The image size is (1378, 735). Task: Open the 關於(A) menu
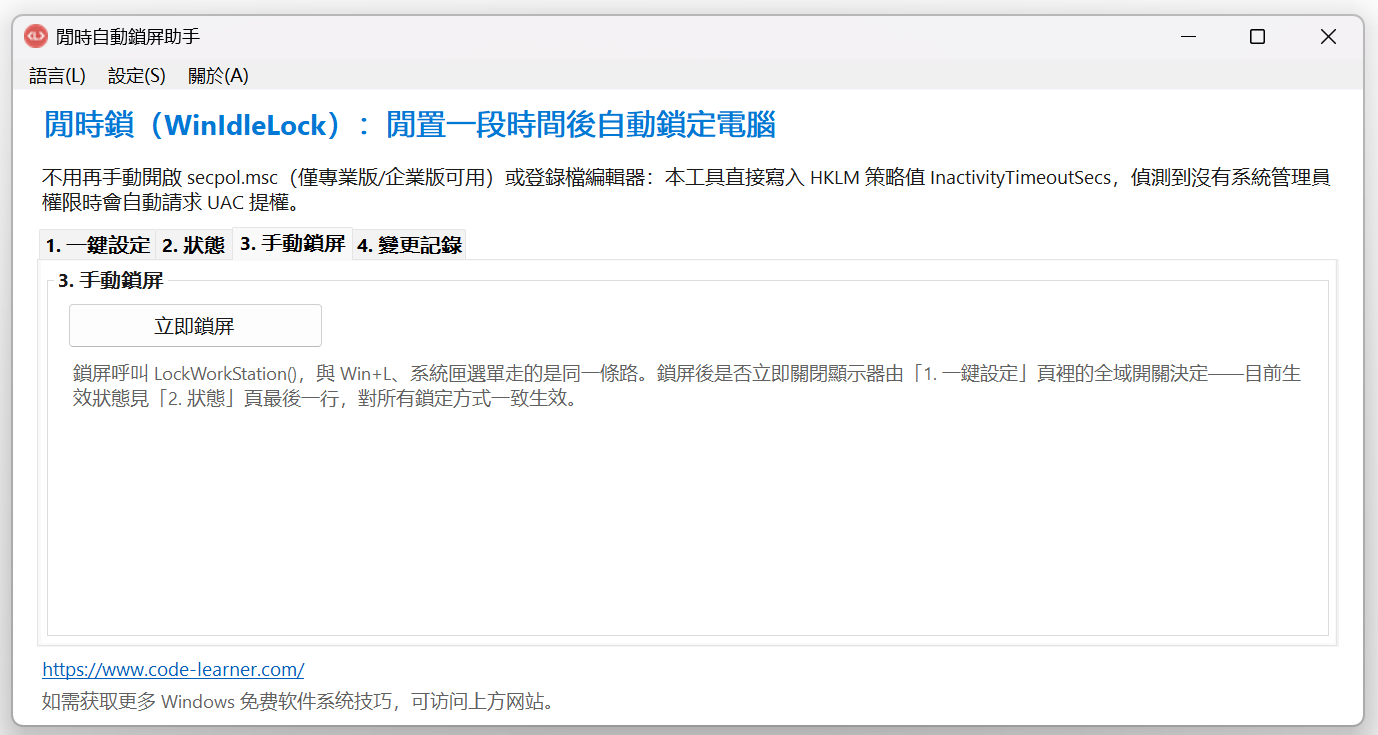(218, 76)
